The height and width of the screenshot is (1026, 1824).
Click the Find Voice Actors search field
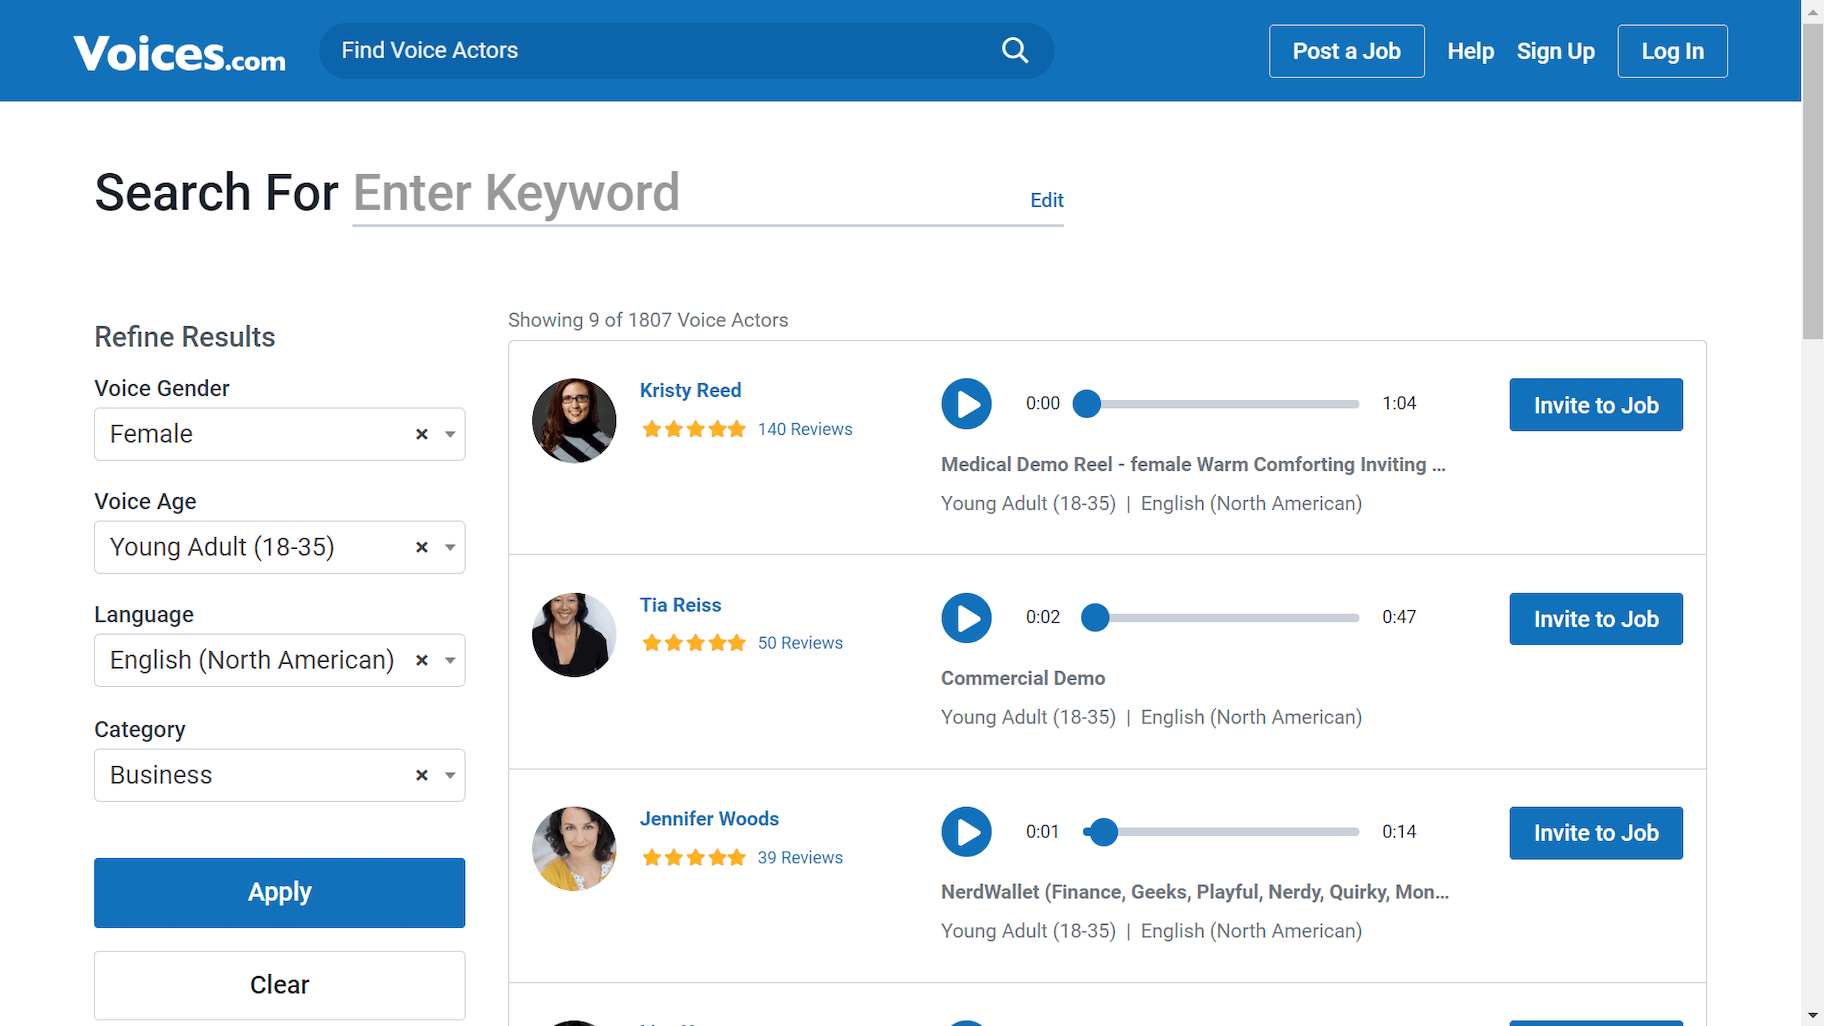coord(660,50)
